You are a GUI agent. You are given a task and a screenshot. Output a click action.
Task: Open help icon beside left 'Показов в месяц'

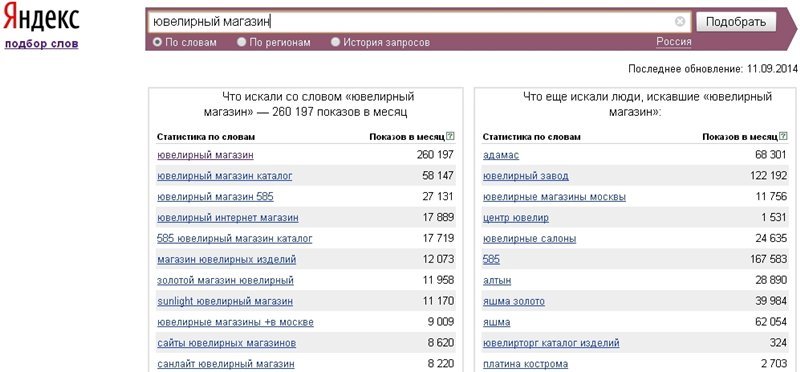(449, 136)
